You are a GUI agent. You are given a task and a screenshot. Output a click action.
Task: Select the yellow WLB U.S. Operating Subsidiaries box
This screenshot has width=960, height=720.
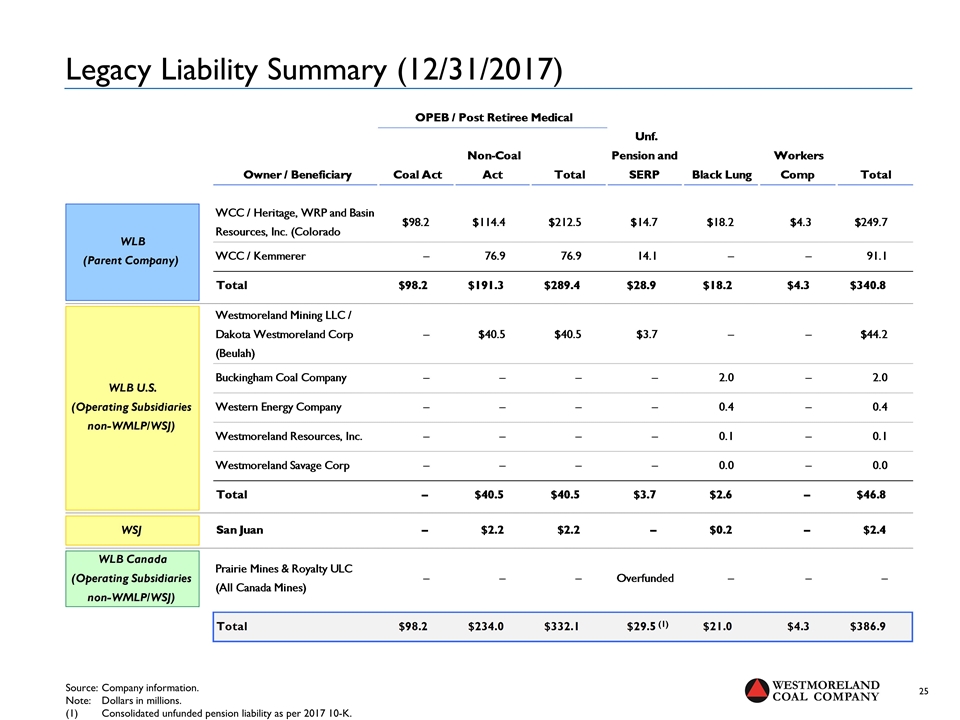click(x=134, y=407)
